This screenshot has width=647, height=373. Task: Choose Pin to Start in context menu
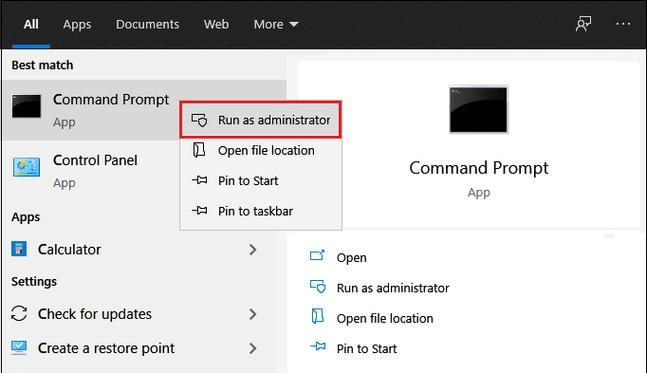pyautogui.click(x=261, y=181)
